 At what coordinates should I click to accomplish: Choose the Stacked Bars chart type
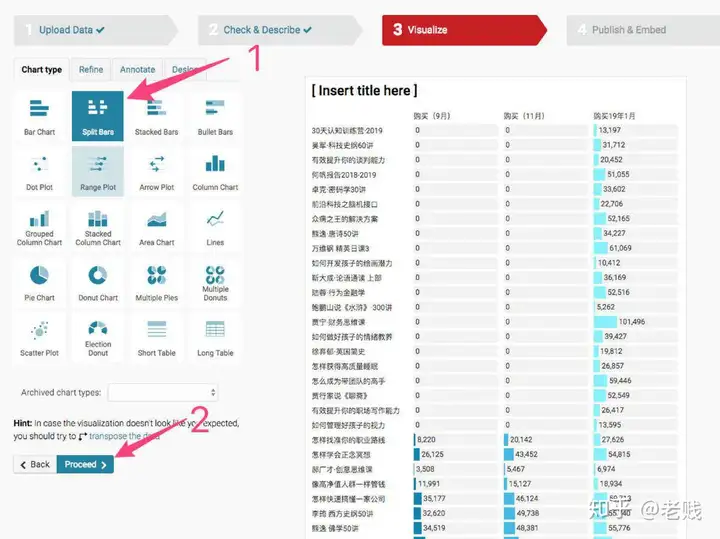(157, 116)
